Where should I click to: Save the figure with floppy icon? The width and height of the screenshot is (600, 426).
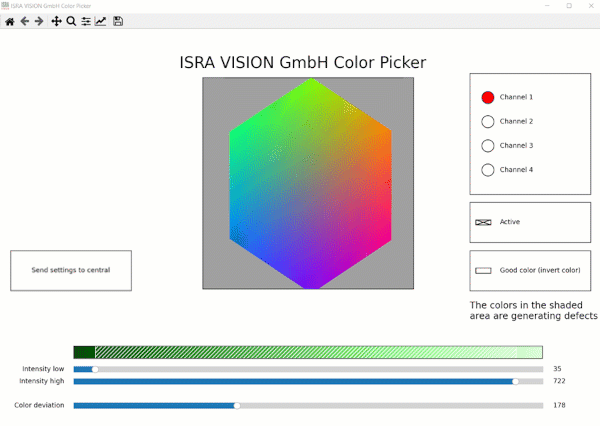click(118, 21)
